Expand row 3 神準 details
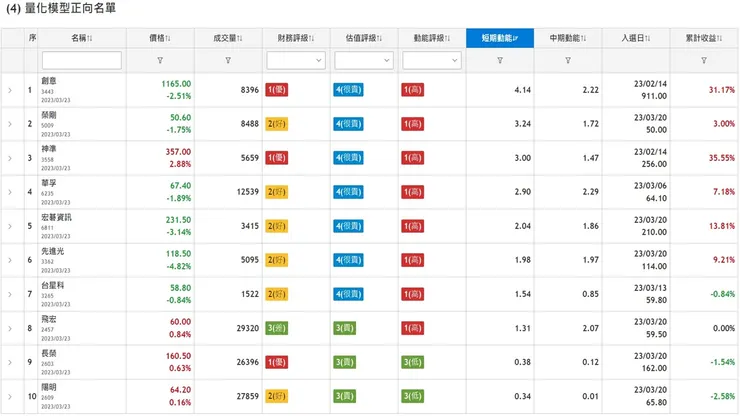The width and height of the screenshot is (740, 416). pyautogui.click(x=10, y=158)
